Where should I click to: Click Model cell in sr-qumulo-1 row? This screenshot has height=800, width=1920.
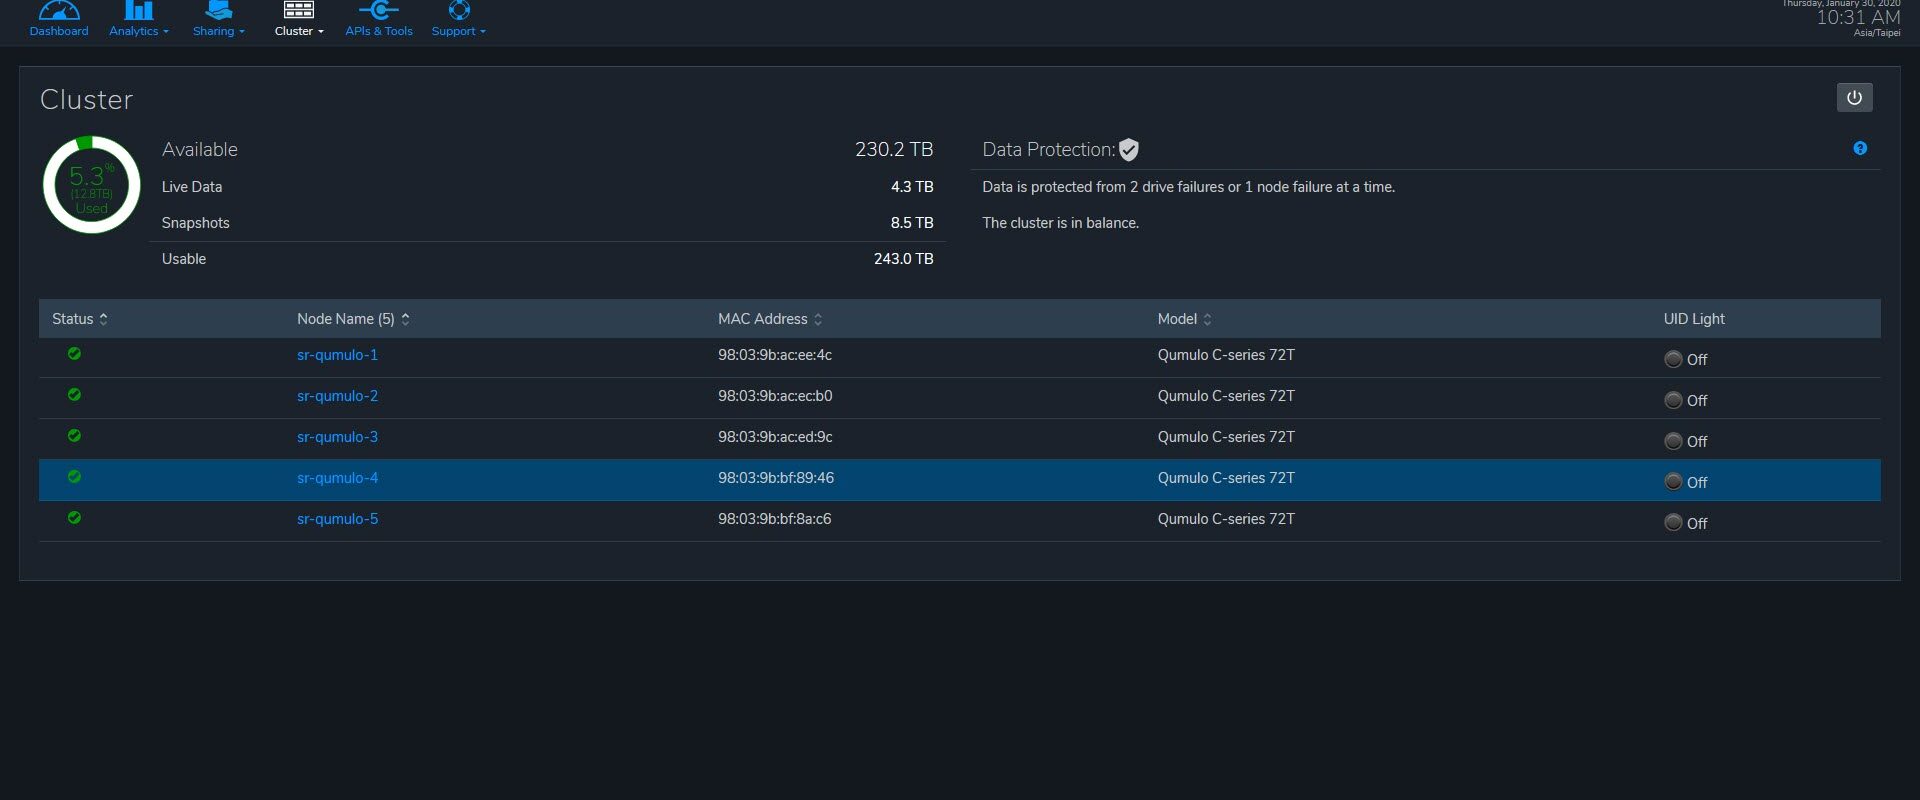pyautogui.click(x=1226, y=355)
